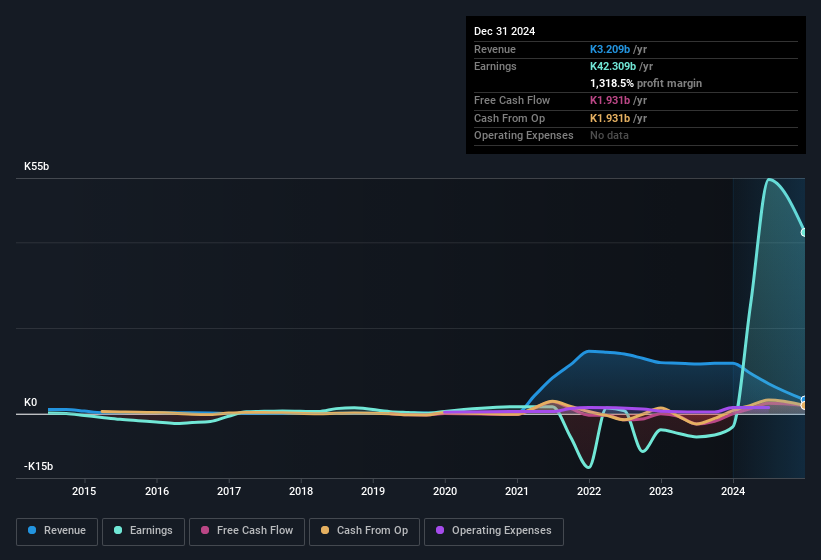Click the Free Cash Flow K1.931b value
The height and width of the screenshot is (560, 821).
[x=610, y=100]
